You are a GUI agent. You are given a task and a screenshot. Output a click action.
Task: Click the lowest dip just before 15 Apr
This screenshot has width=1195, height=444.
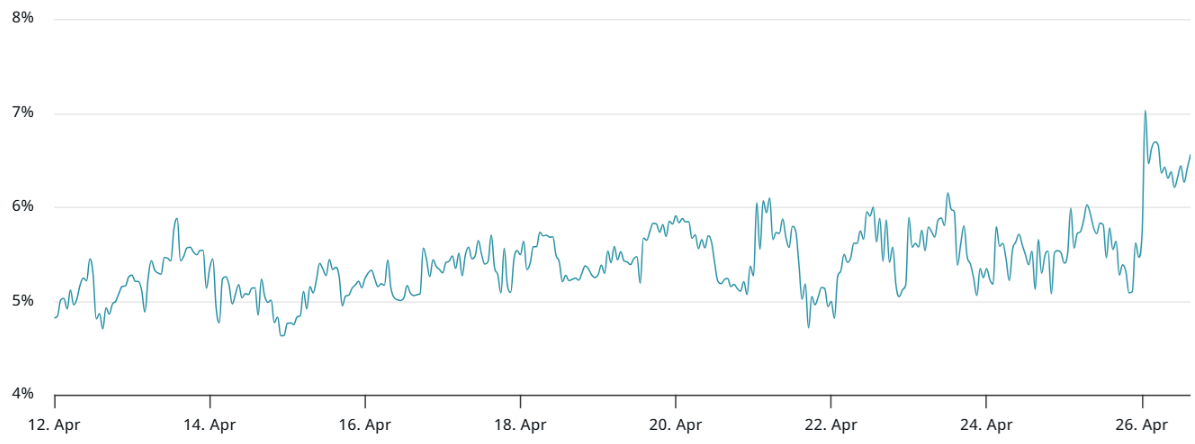pyautogui.click(x=282, y=335)
